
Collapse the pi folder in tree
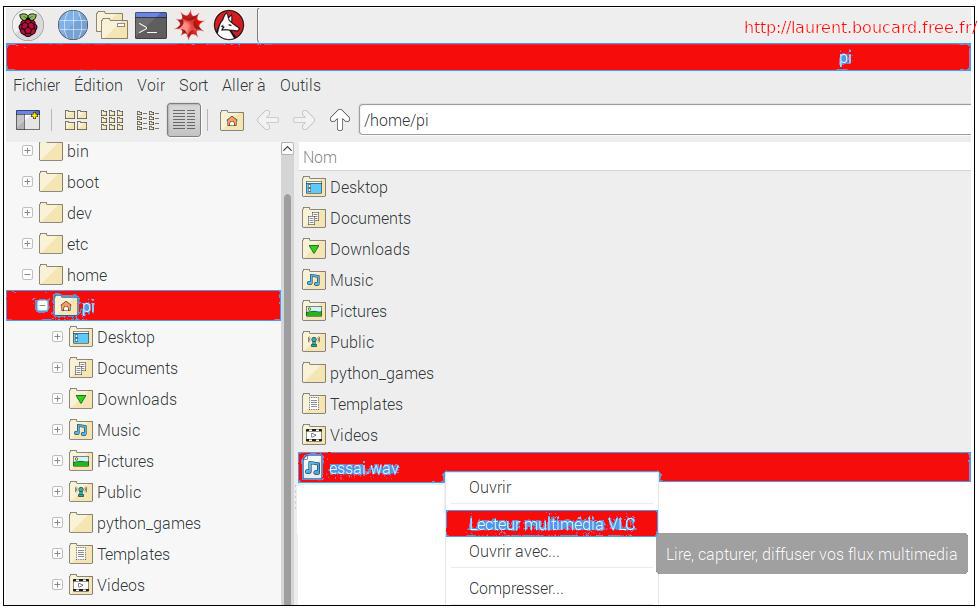pos(42,306)
